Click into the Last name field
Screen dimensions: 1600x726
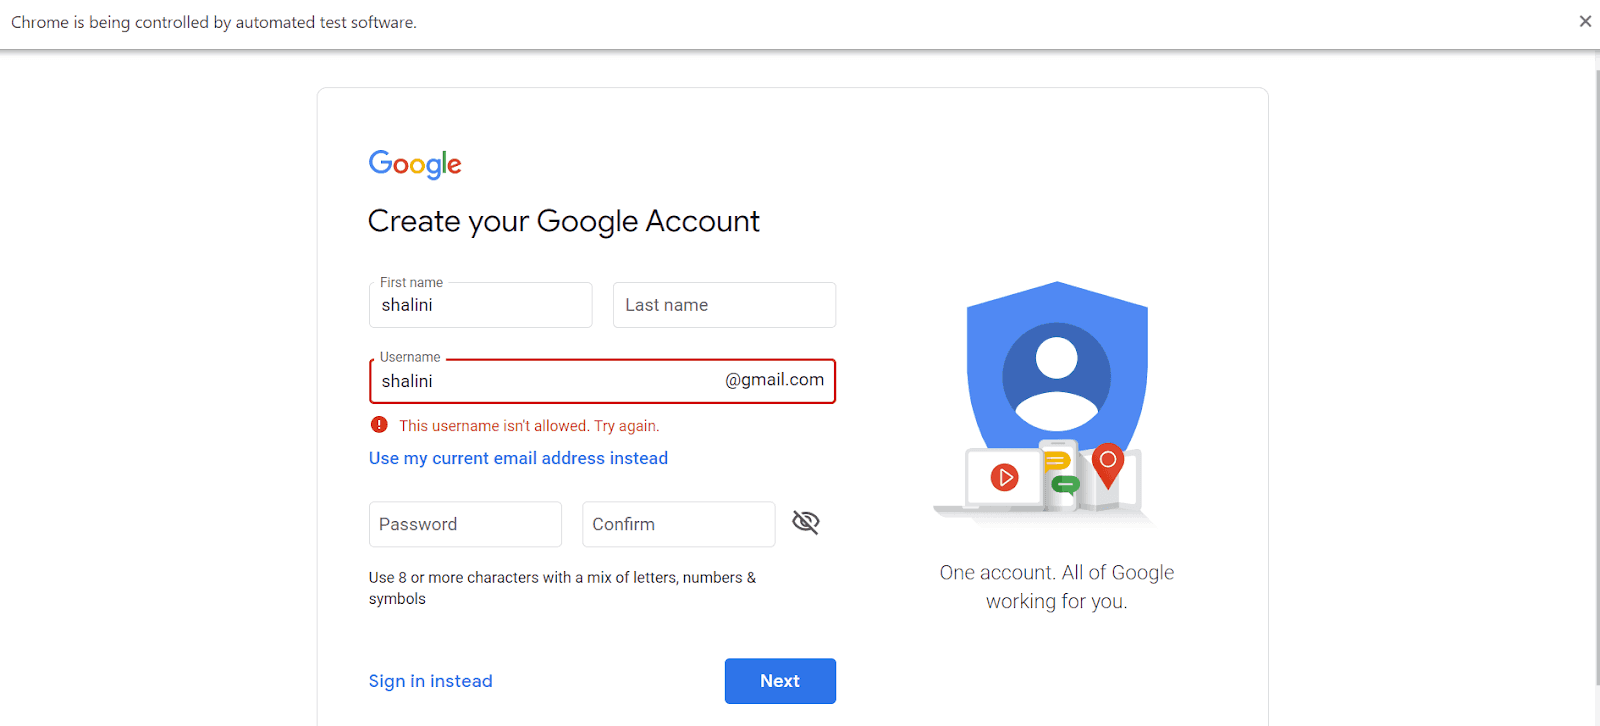pyautogui.click(x=724, y=305)
